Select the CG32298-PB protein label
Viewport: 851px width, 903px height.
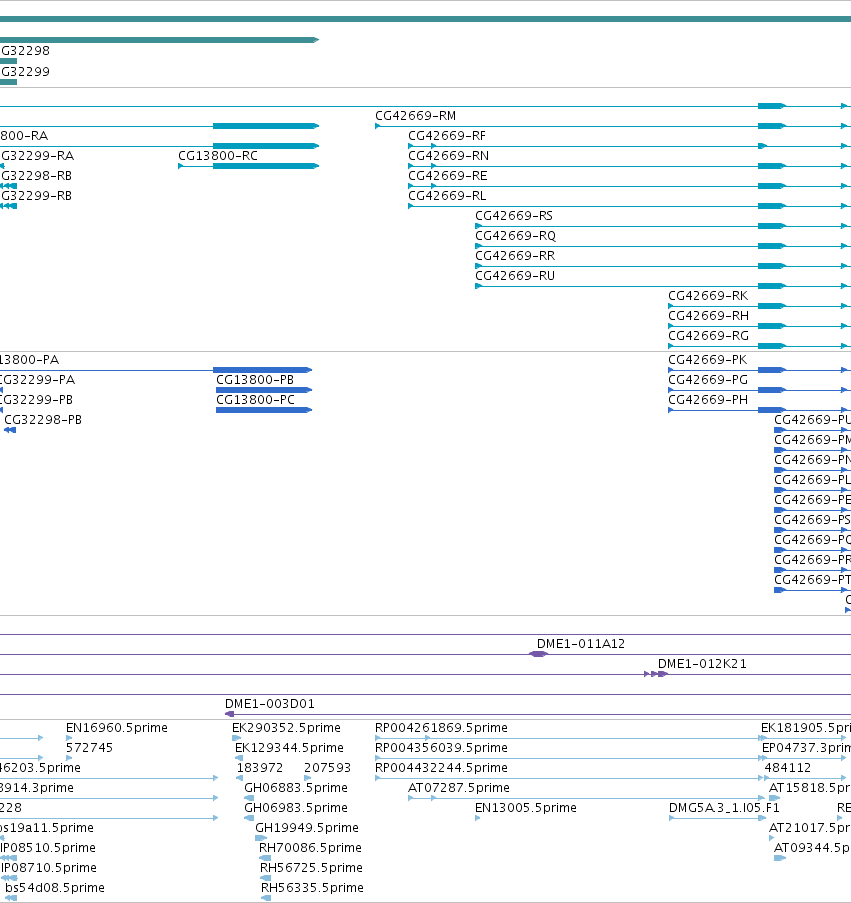pos(43,420)
